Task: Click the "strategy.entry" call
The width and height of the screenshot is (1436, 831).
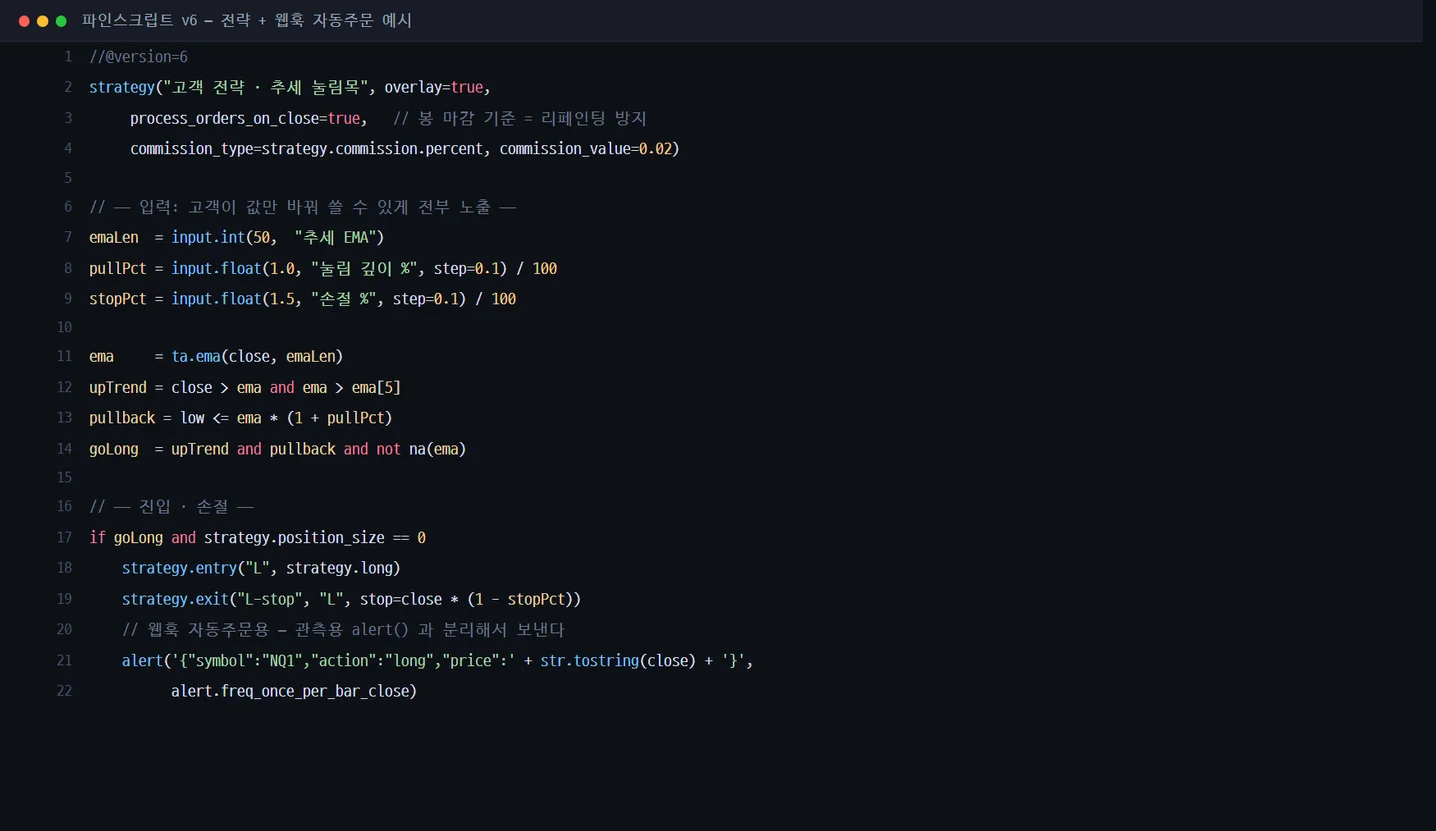Action: point(179,568)
